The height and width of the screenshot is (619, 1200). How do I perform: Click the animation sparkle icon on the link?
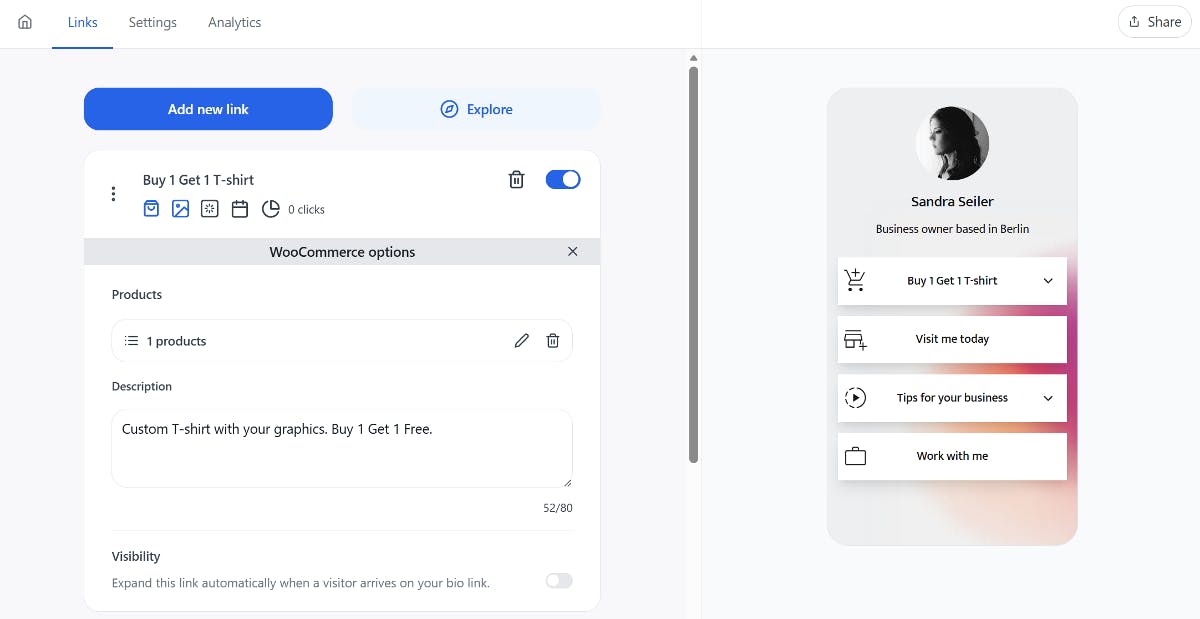pos(209,208)
